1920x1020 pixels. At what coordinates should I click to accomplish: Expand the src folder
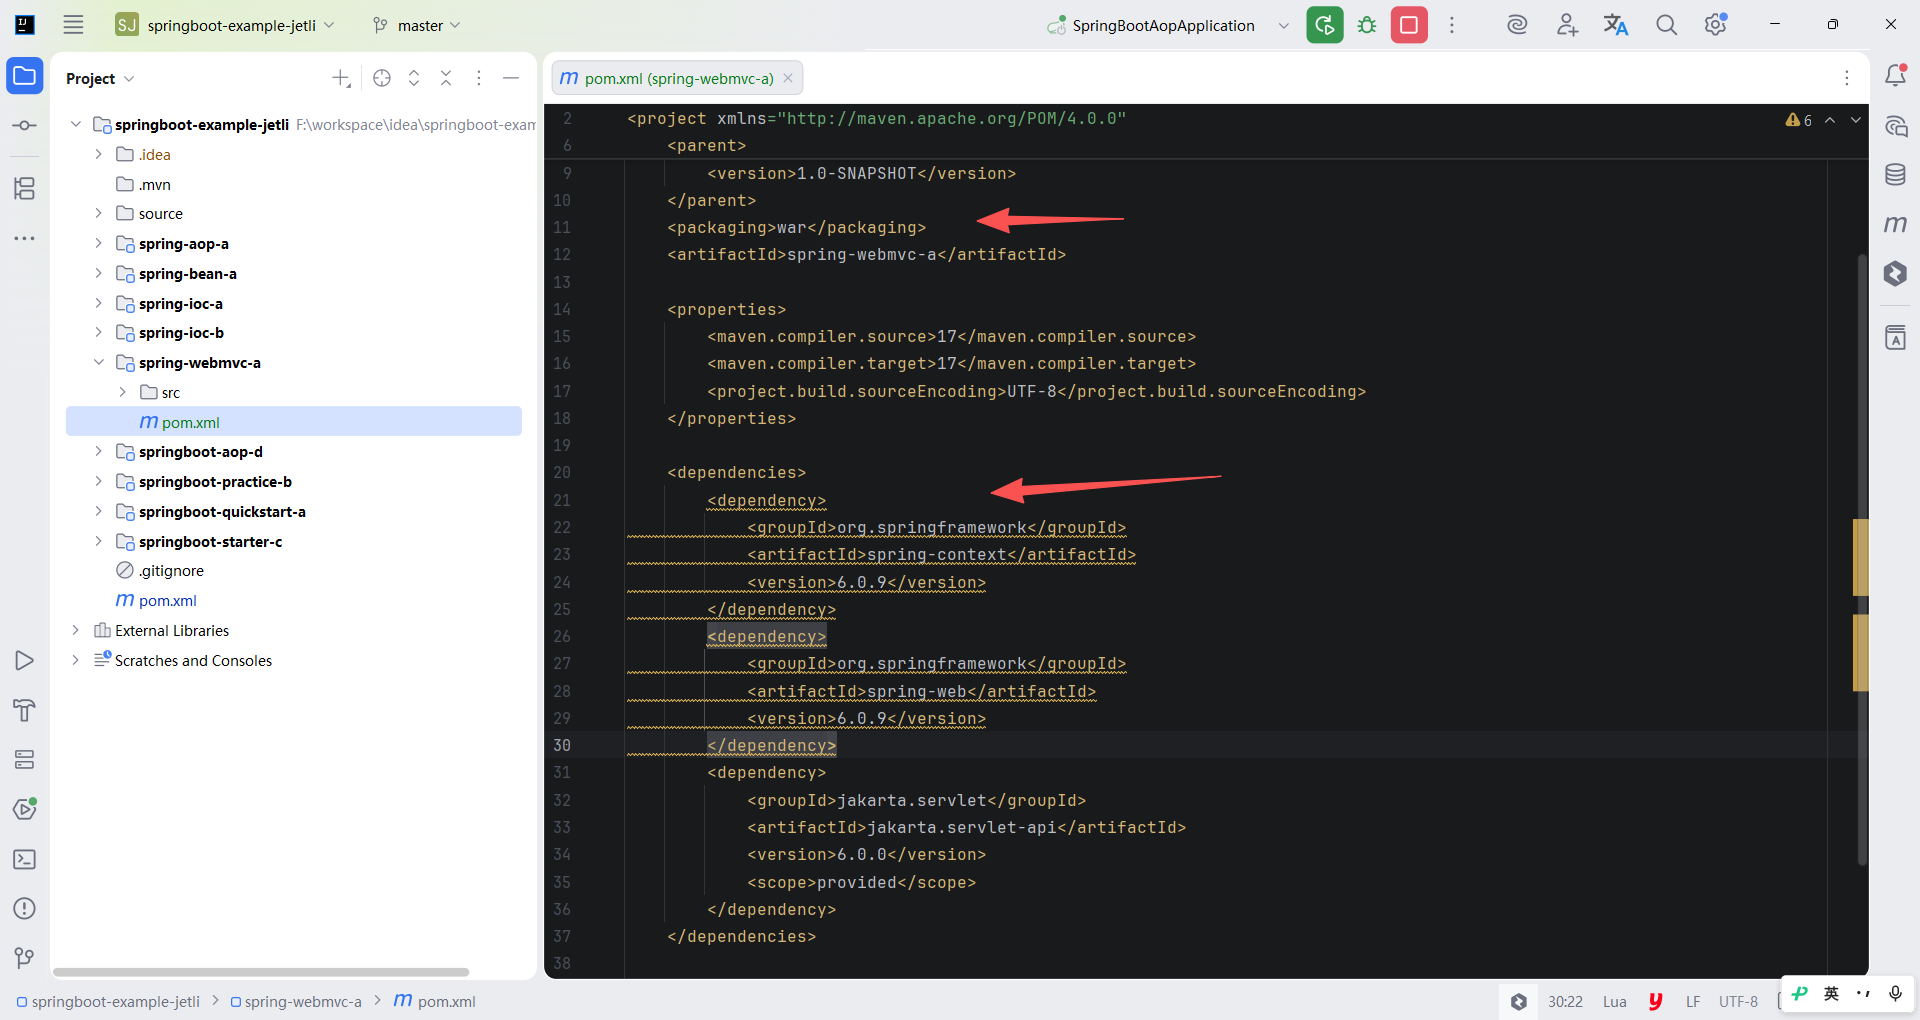coord(122,392)
